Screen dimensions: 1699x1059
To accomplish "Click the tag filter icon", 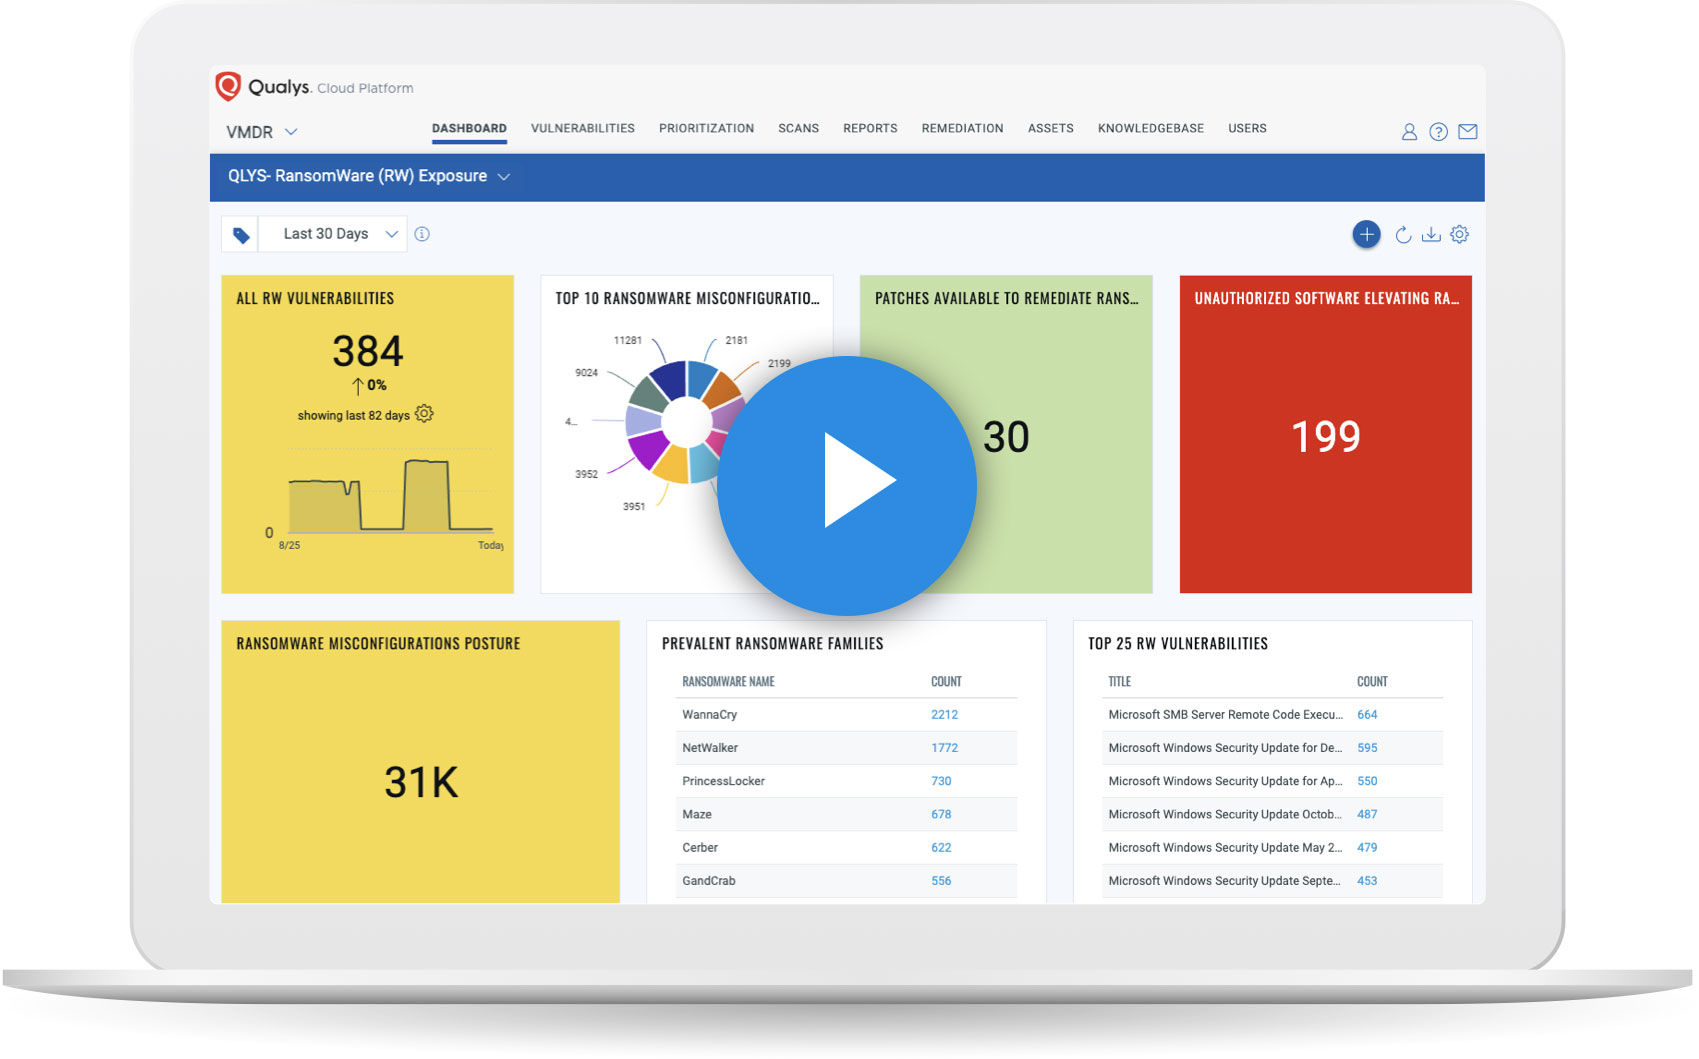I will 241,235.
